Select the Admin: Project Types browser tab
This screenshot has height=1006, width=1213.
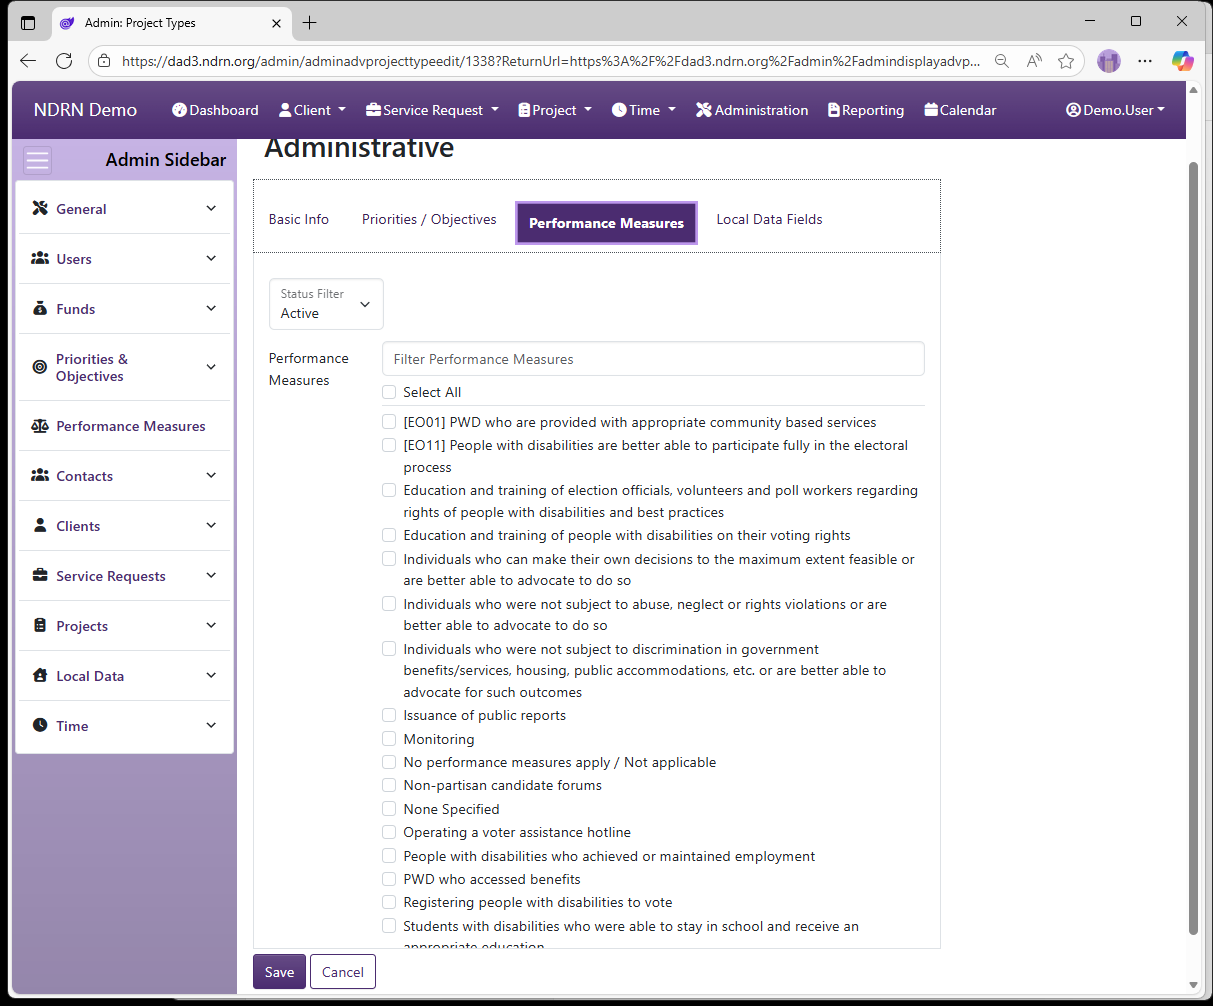click(170, 23)
